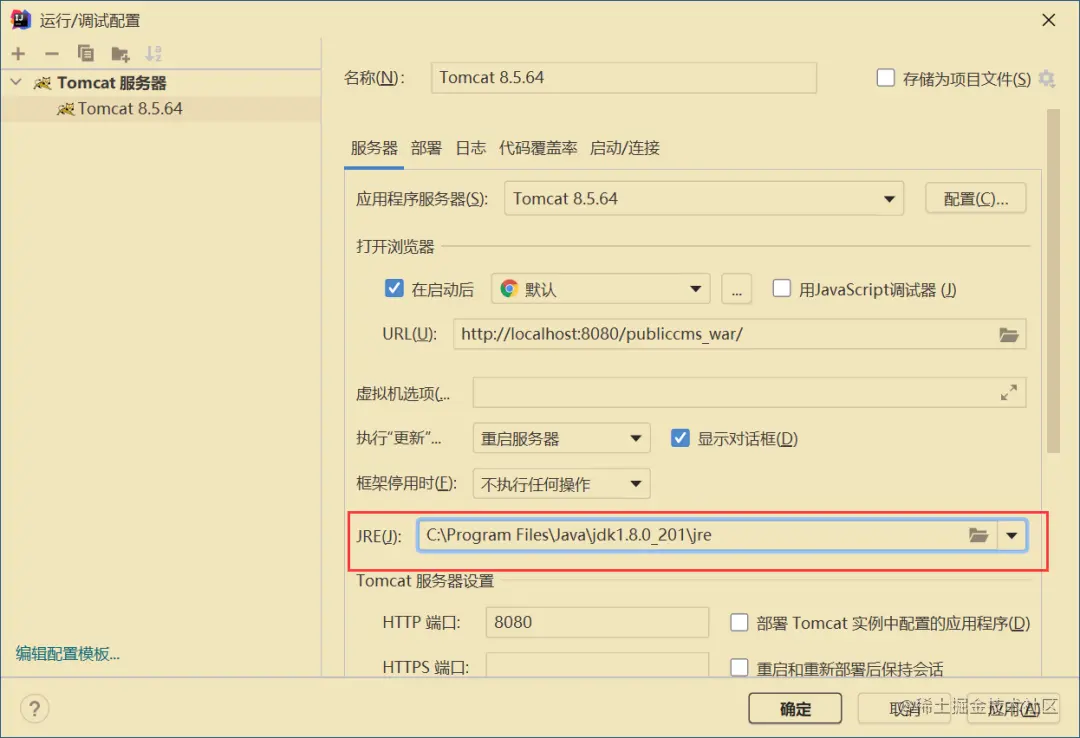Open the 不执行任何操作 frame deactivation dropdown
The width and height of the screenshot is (1080, 738).
[x=561, y=484]
